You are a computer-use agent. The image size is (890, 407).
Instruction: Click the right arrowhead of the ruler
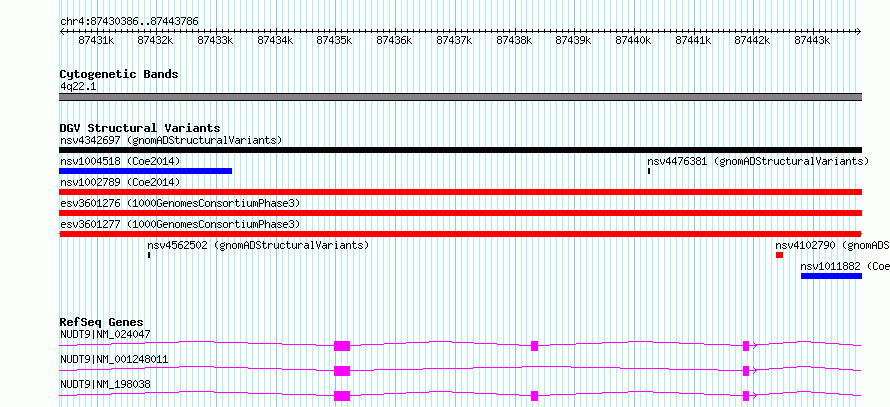click(859, 31)
